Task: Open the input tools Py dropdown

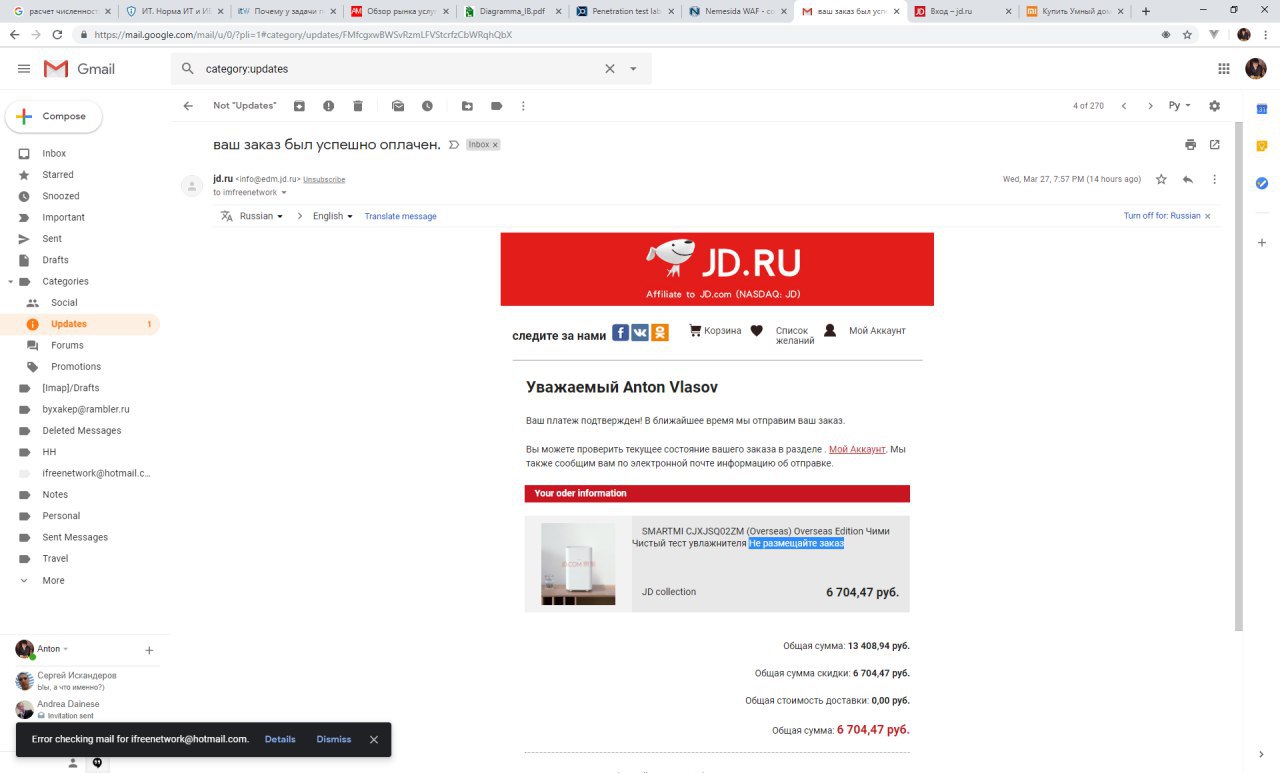Action: tap(1180, 106)
